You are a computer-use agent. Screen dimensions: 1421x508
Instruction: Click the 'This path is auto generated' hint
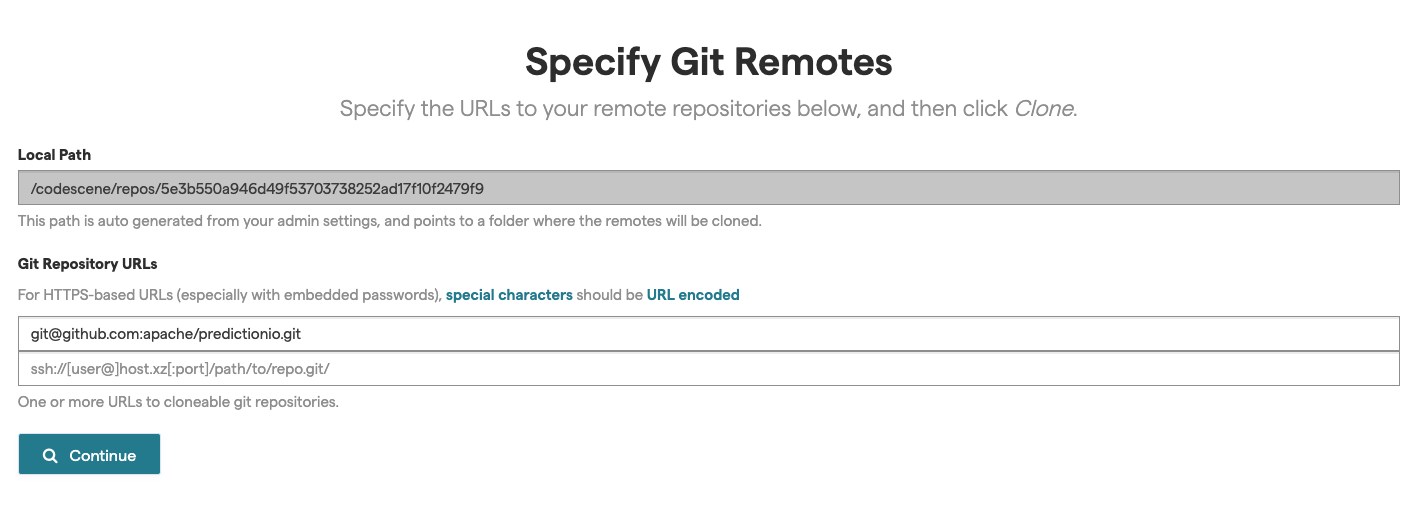(x=389, y=220)
